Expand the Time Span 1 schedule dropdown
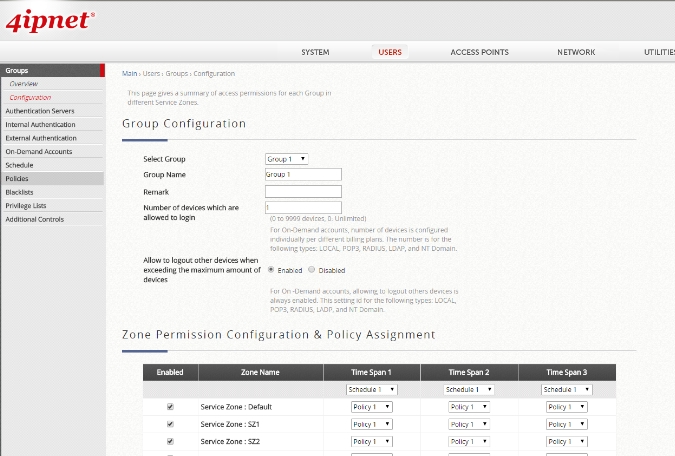 (372, 389)
